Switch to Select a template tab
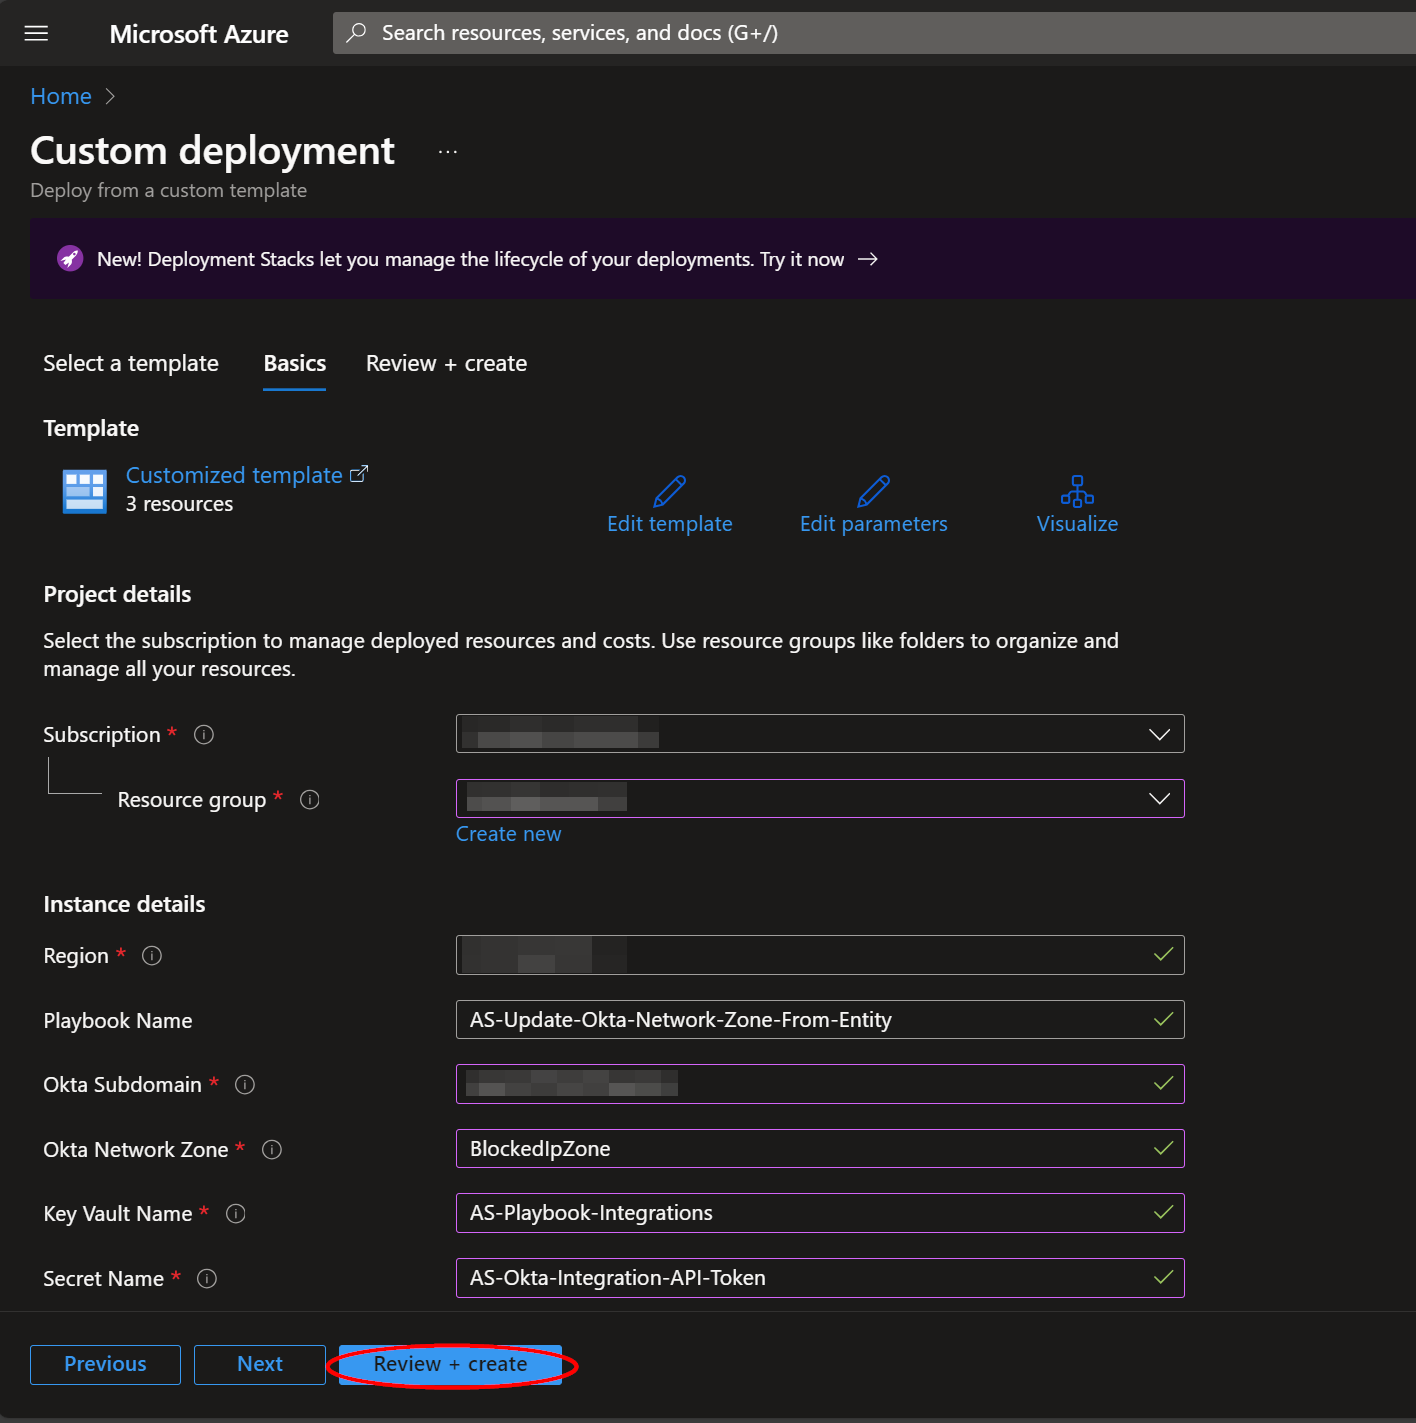 pos(131,364)
